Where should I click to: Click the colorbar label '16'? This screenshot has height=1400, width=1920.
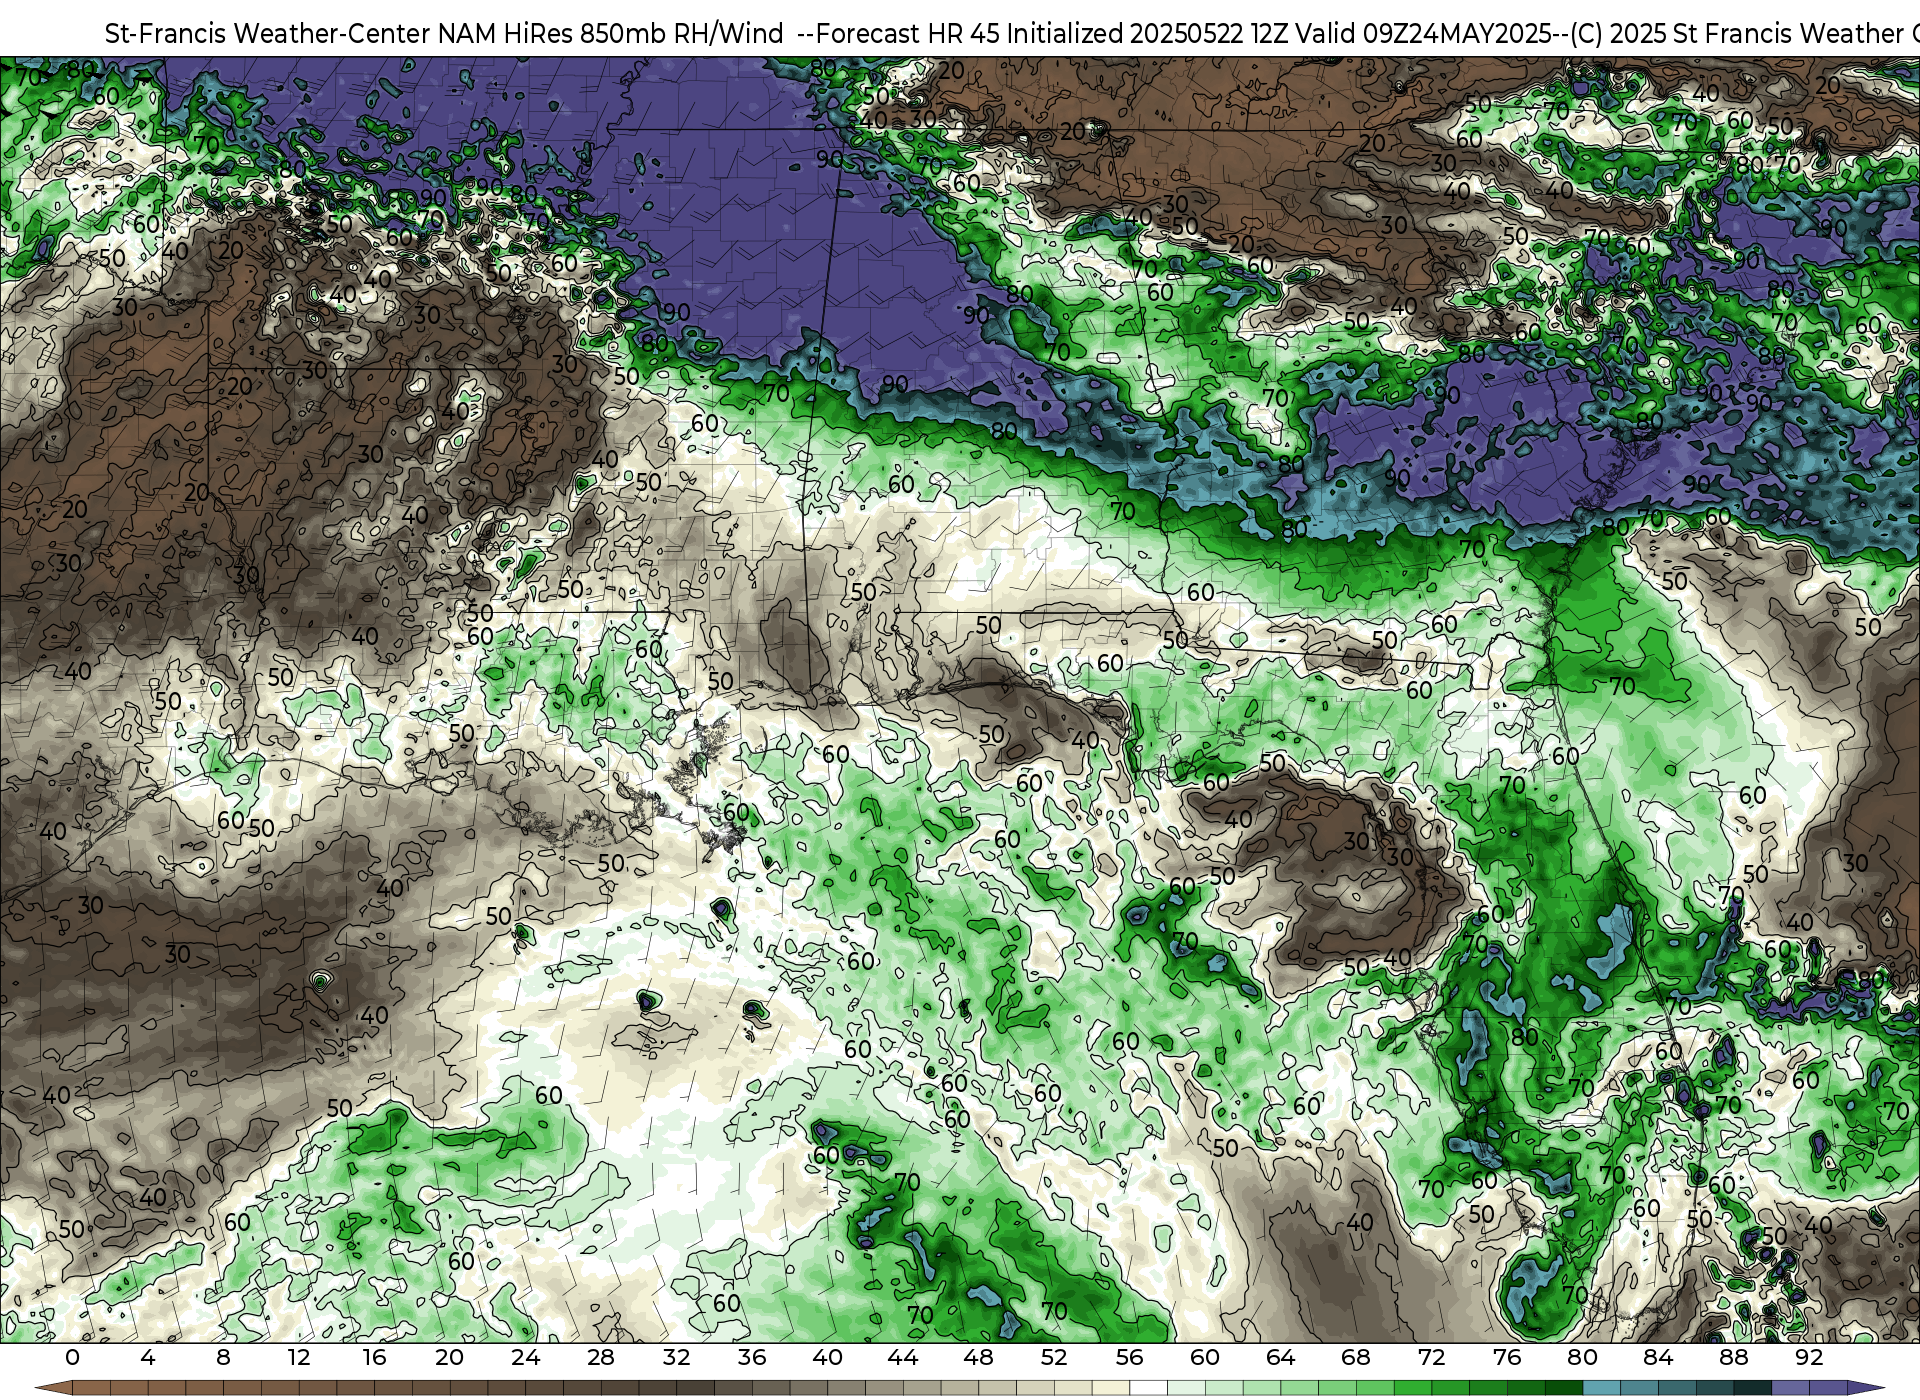[374, 1357]
